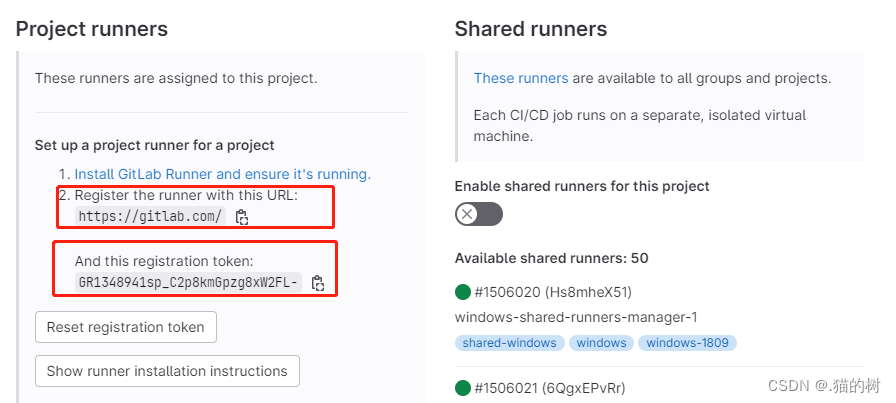Viewport: 896px width, 403px height.
Task: Click Available shared runners: 50 label
Action: [551, 258]
